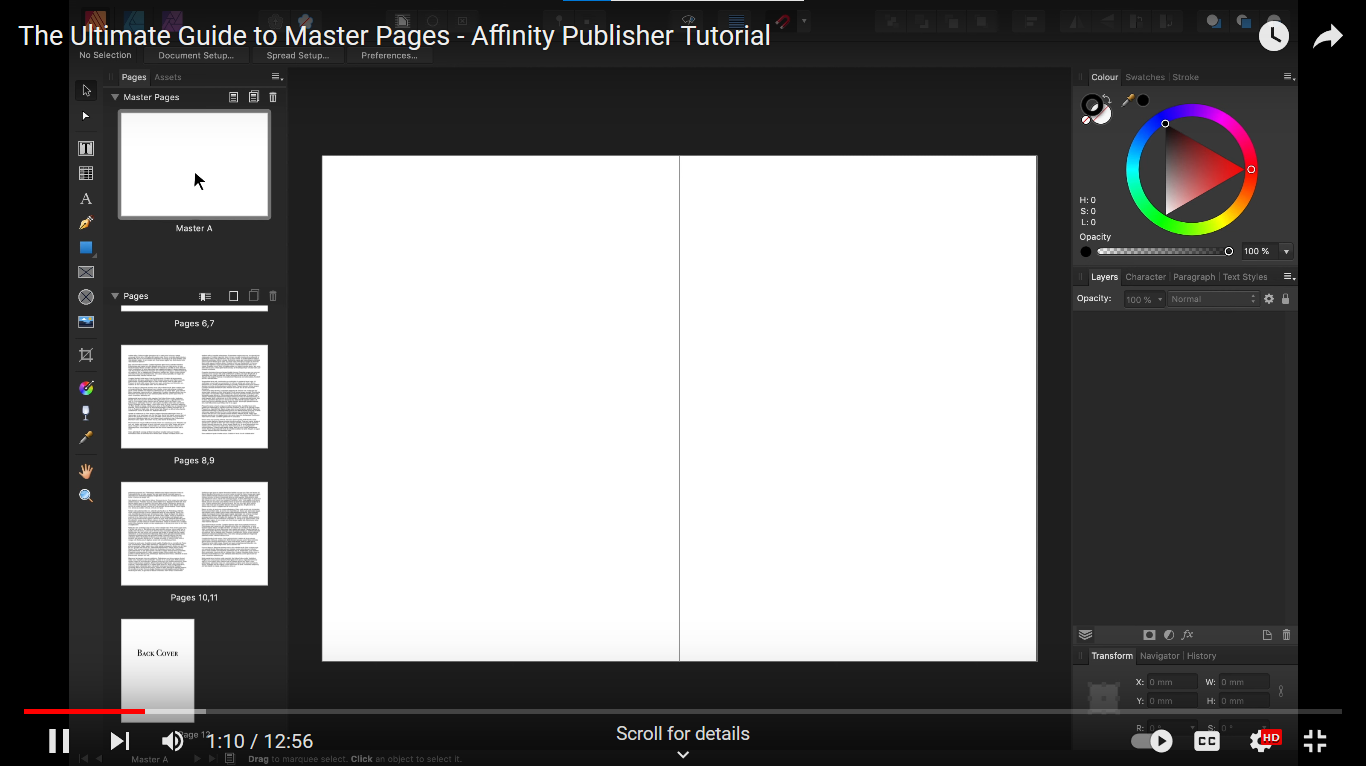Collapse the Pages section triangle

tap(115, 296)
